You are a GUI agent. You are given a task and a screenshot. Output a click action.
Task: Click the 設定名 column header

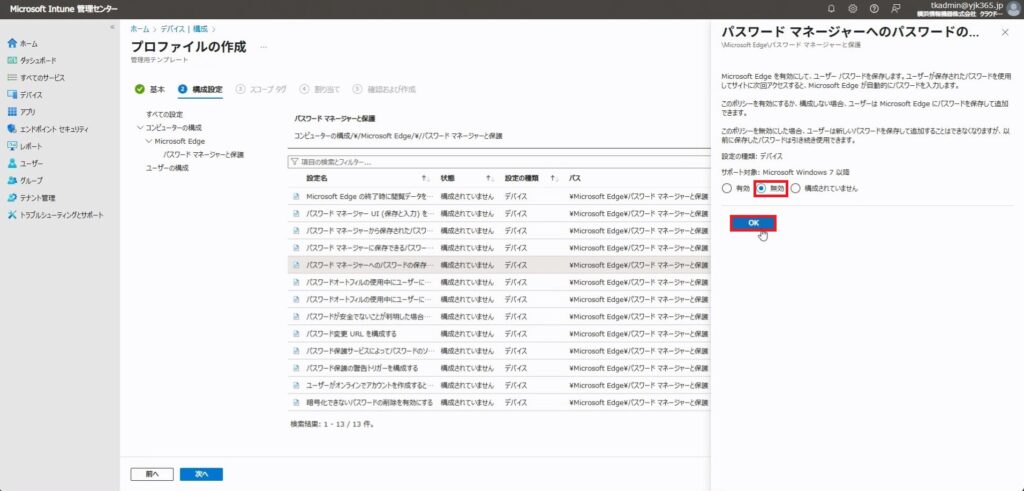(x=317, y=178)
